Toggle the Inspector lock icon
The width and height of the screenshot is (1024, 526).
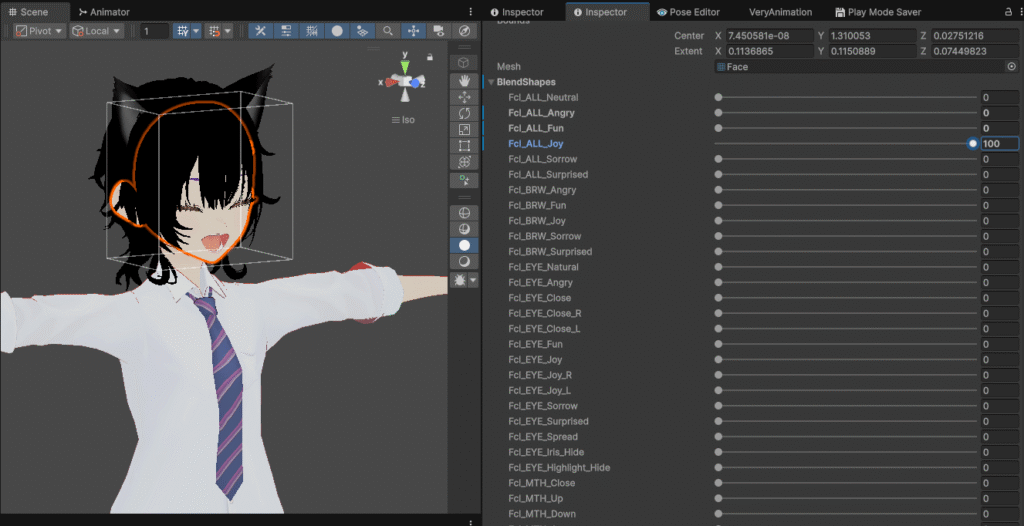point(1007,12)
